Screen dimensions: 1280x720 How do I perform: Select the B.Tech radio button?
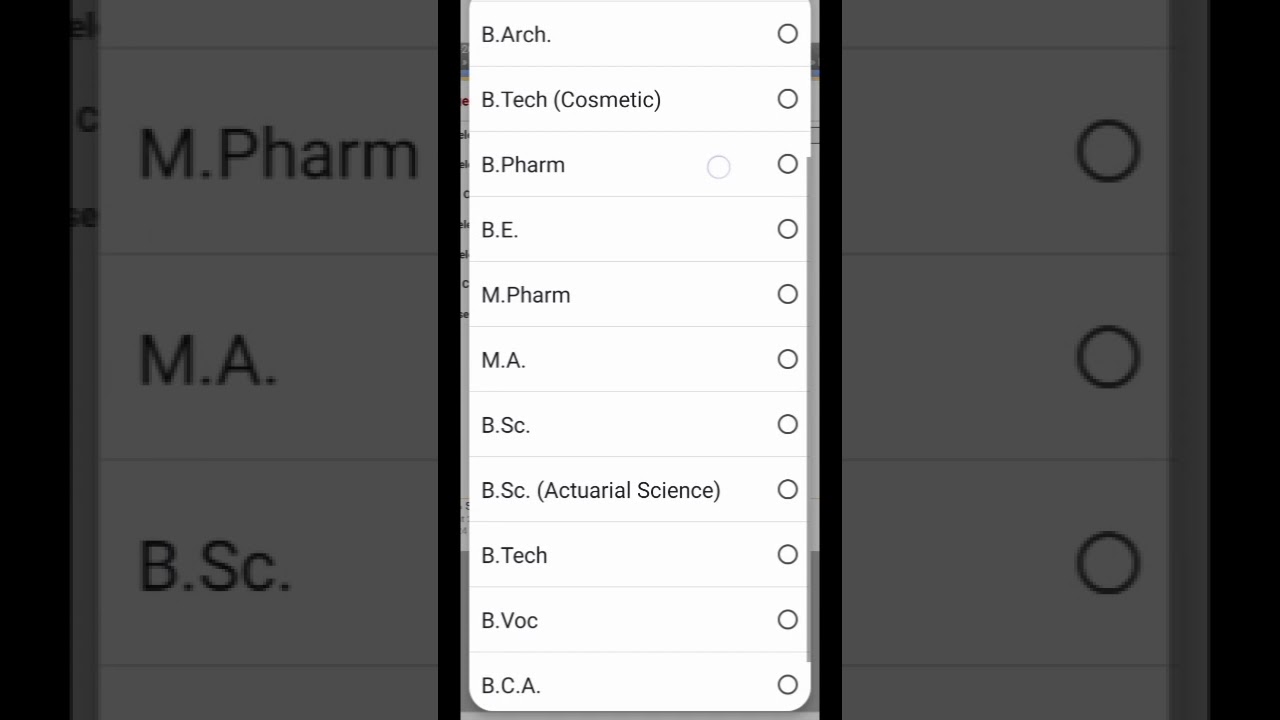coord(788,554)
